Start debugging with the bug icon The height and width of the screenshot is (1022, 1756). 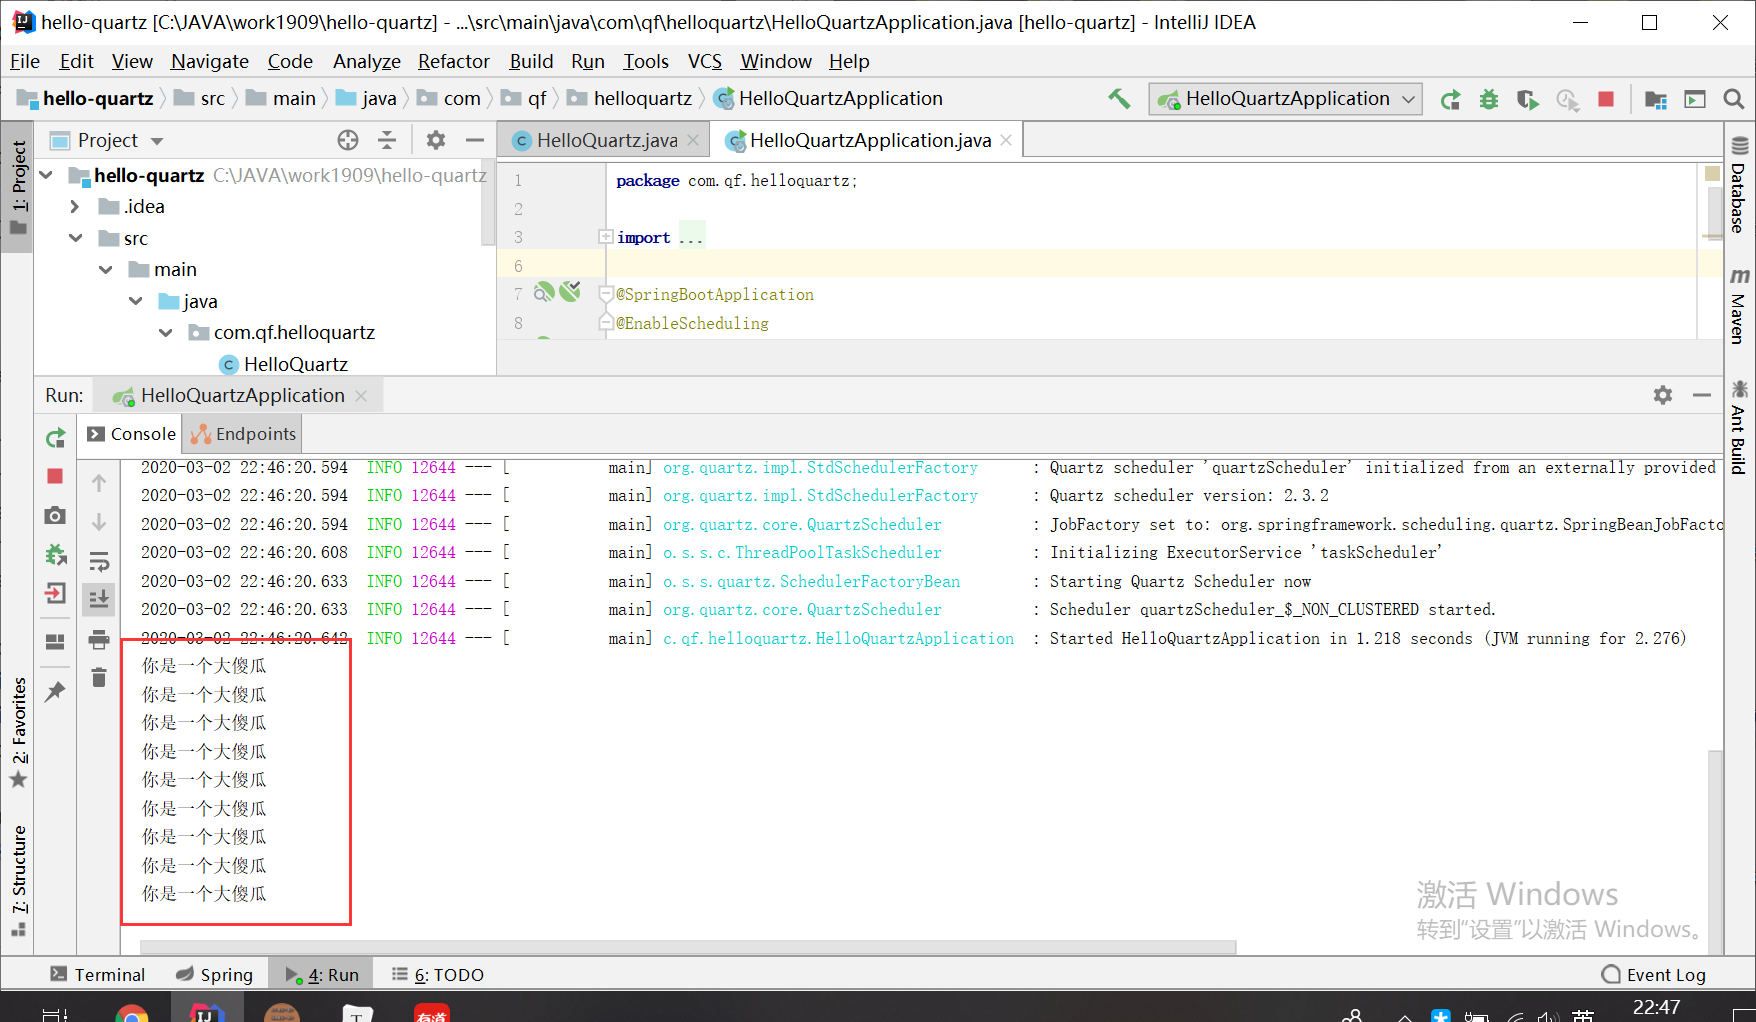(x=1489, y=99)
